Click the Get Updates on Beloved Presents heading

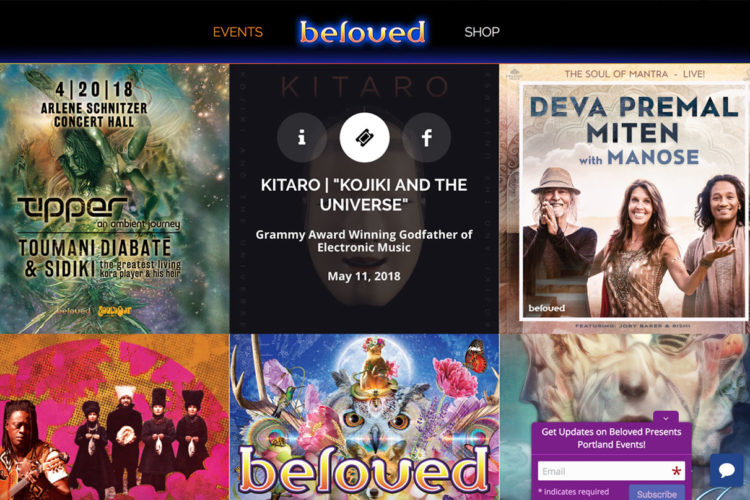click(611, 438)
